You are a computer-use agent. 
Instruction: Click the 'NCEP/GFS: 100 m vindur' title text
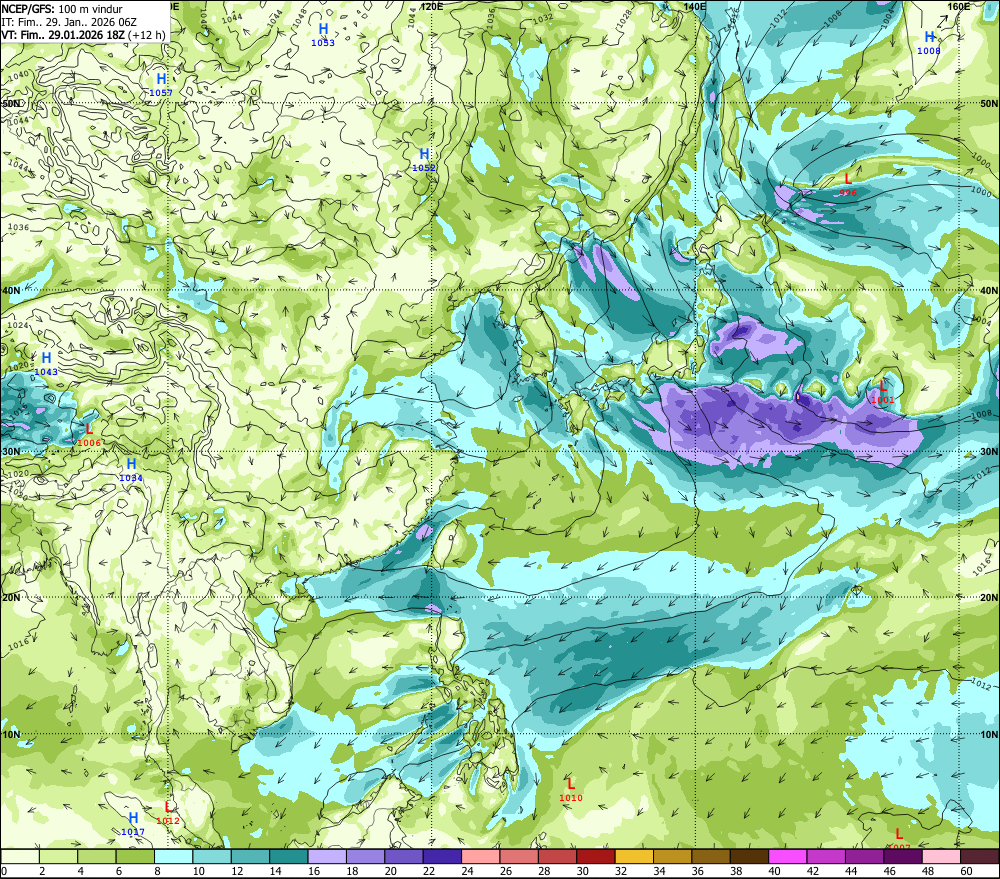coord(62,9)
